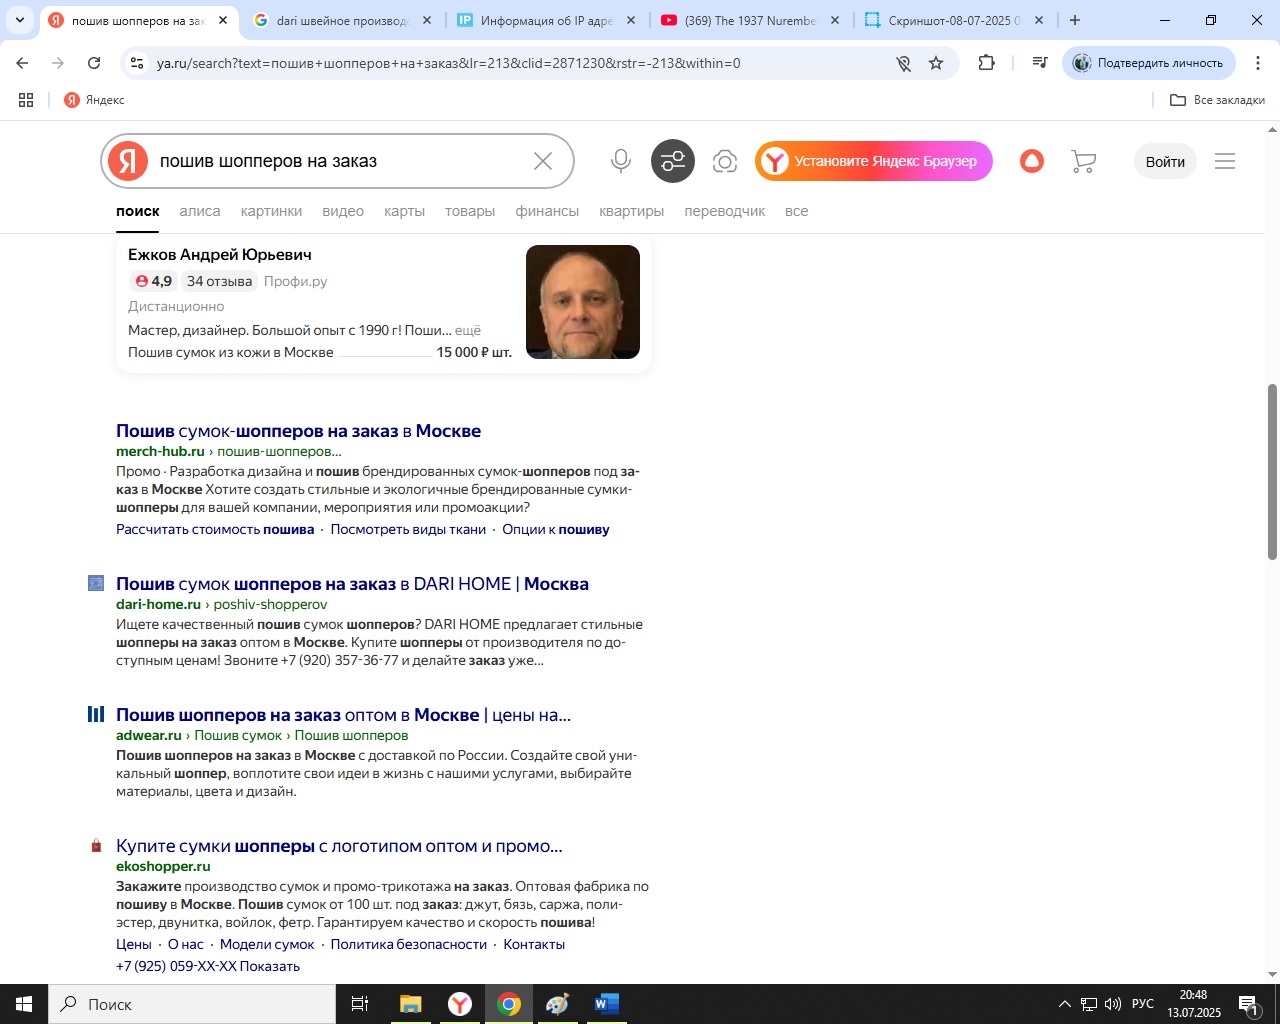Click 'Опции к пошиву' sitelink
This screenshot has height=1024, width=1280.
click(x=556, y=530)
